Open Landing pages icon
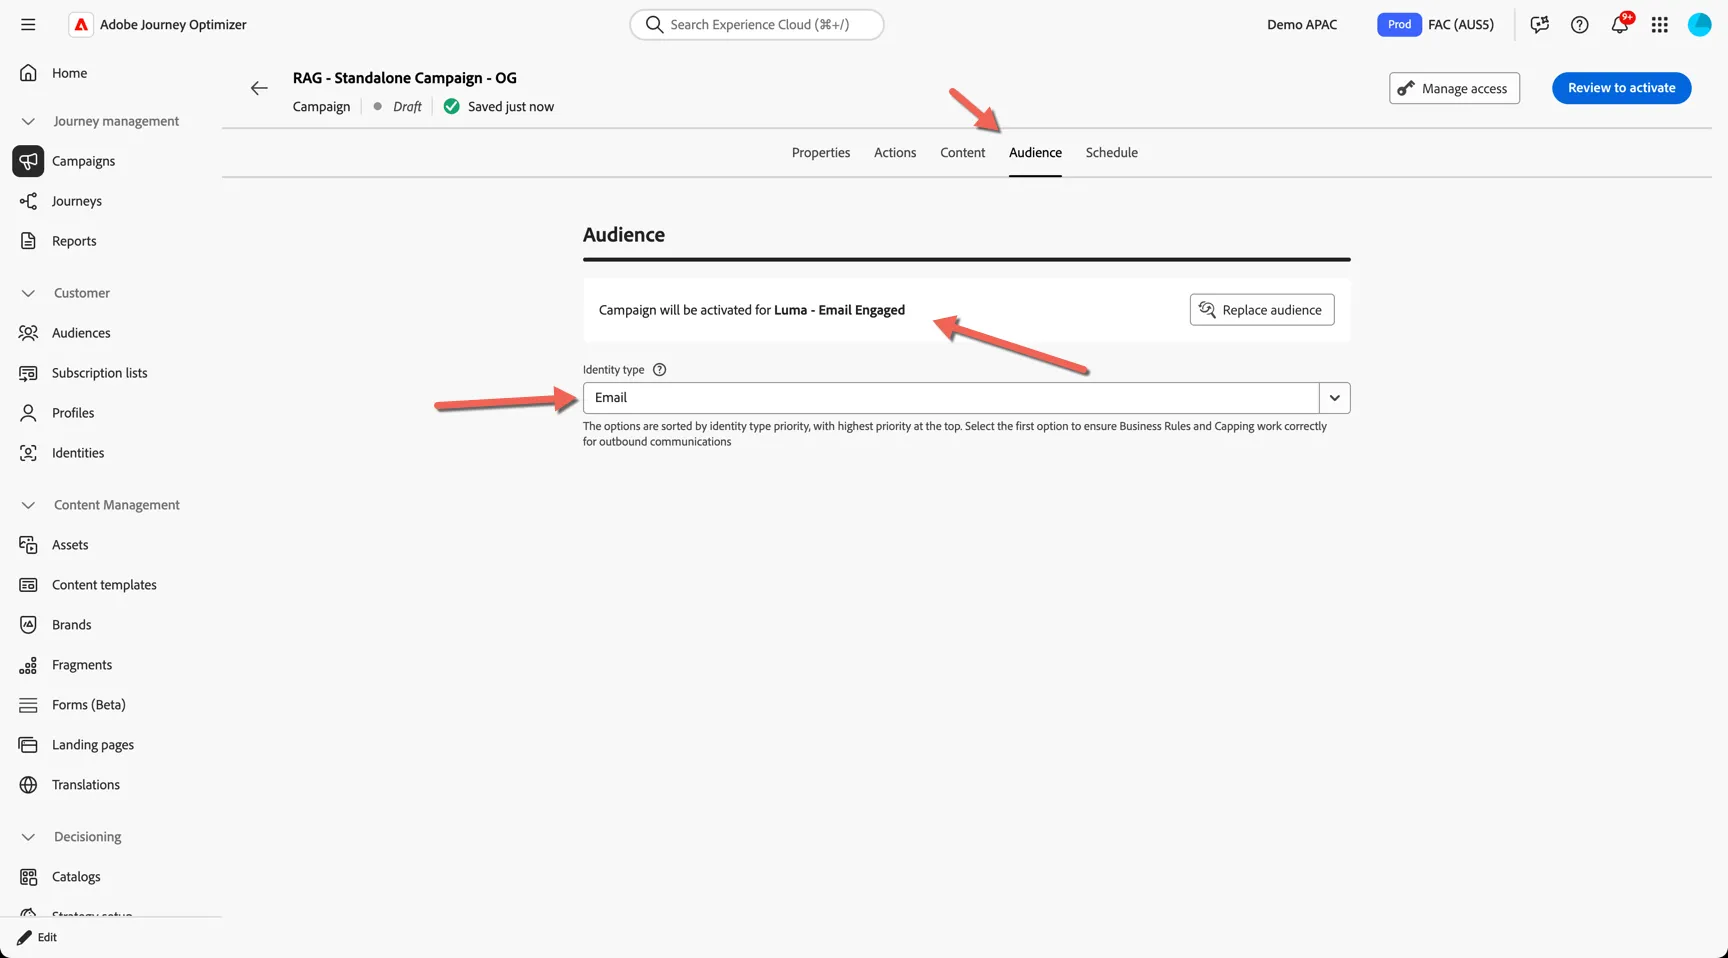1728x958 pixels. [x=28, y=745]
